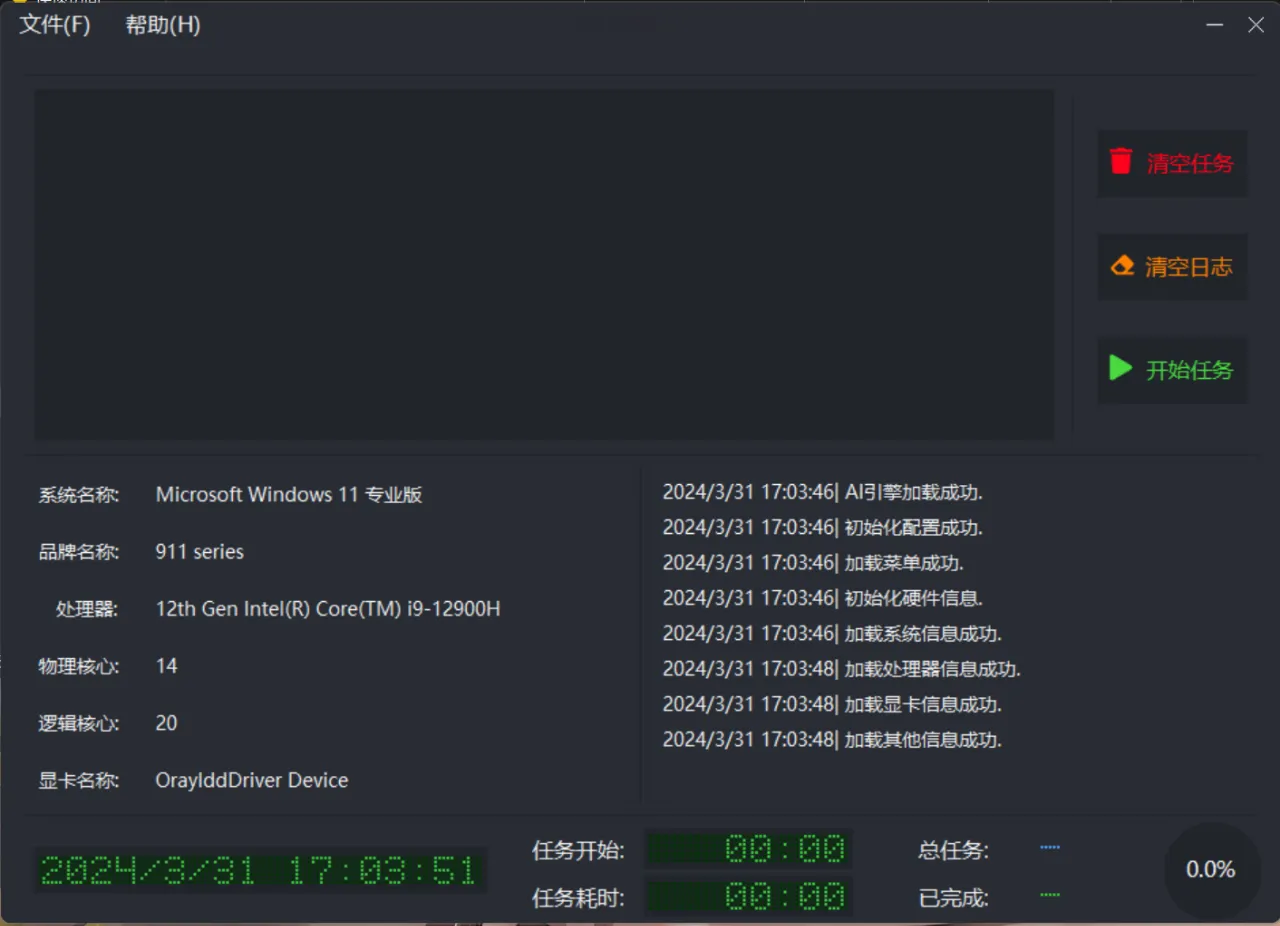Click the 0.0% circular progress indicator
This screenshot has height=926, width=1280.
(x=1210, y=870)
